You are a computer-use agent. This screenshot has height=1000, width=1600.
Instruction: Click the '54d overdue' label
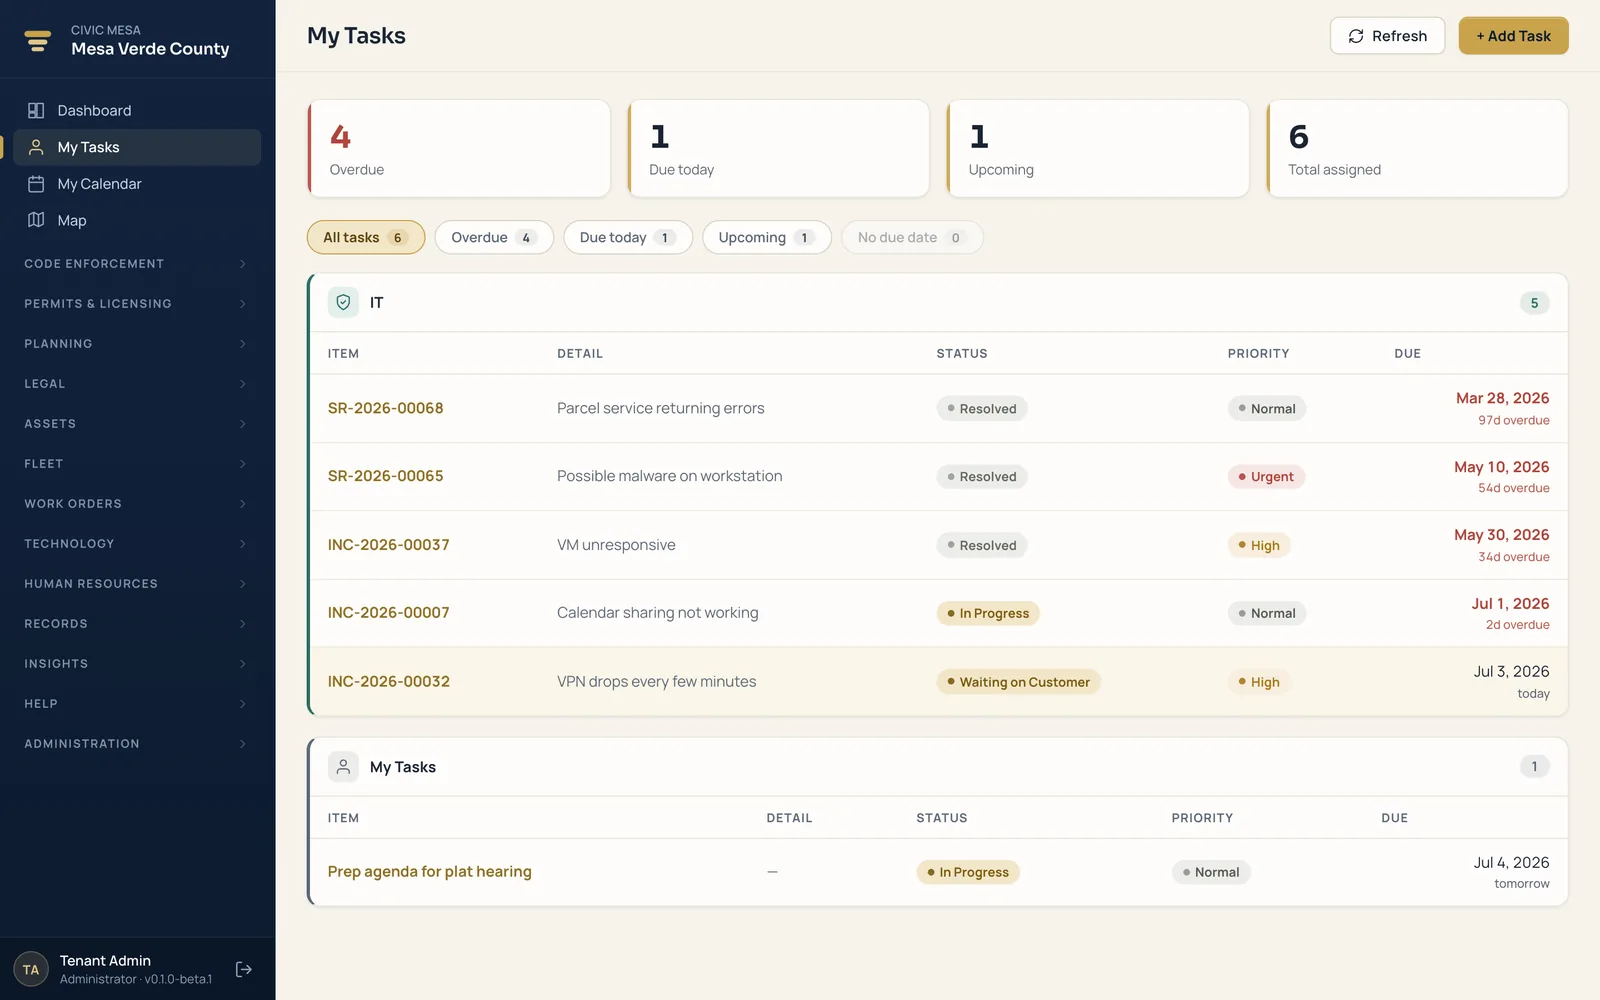(1514, 488)
